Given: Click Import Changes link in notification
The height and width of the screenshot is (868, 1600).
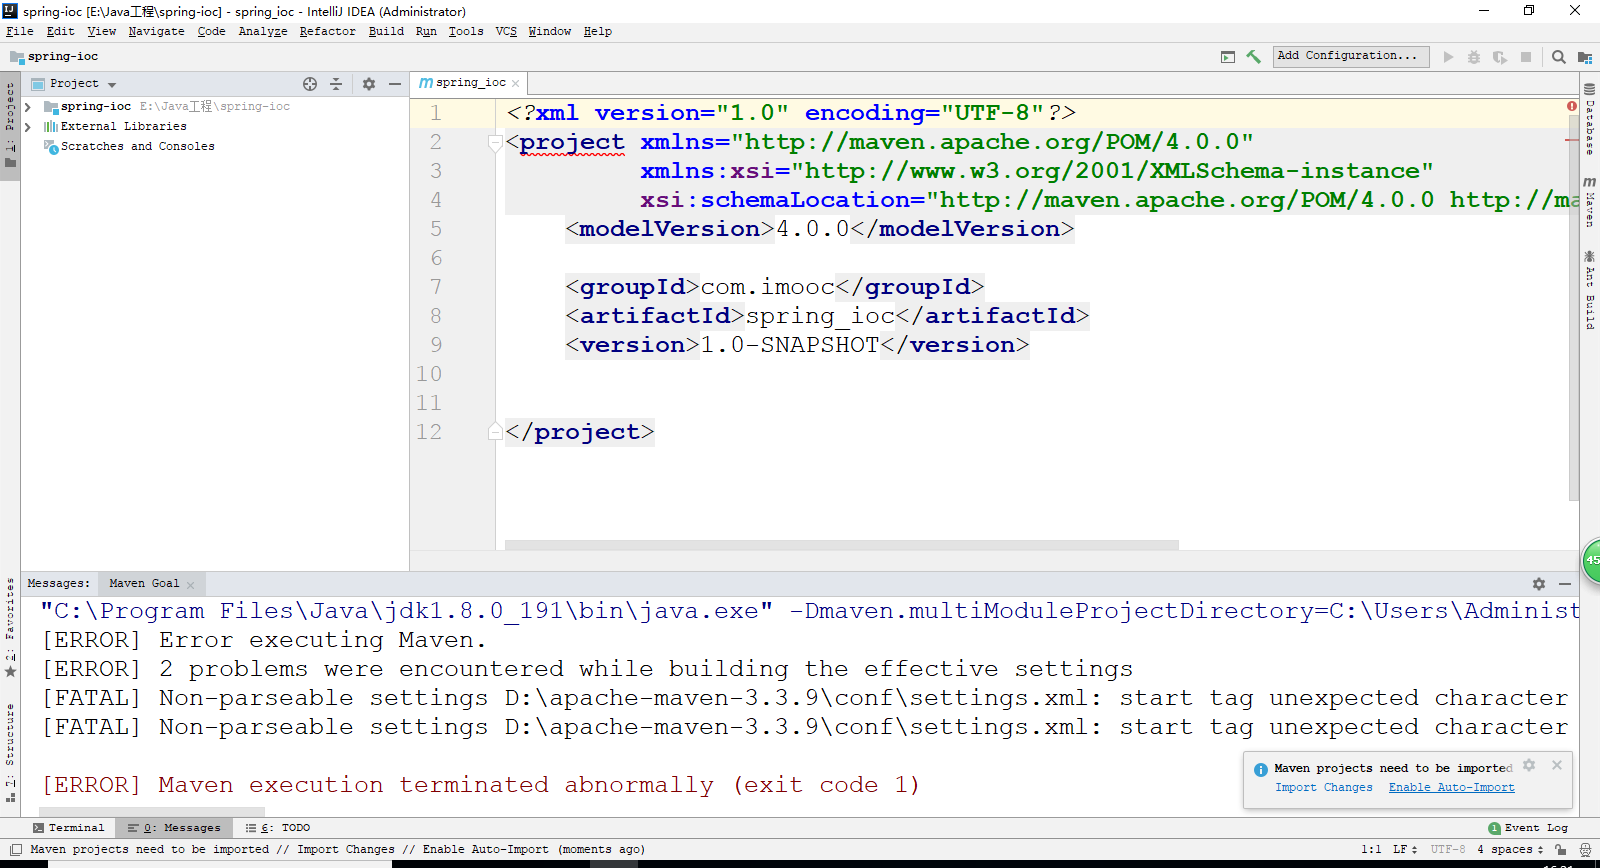Looking at the screenshot, I should 1324,788.
